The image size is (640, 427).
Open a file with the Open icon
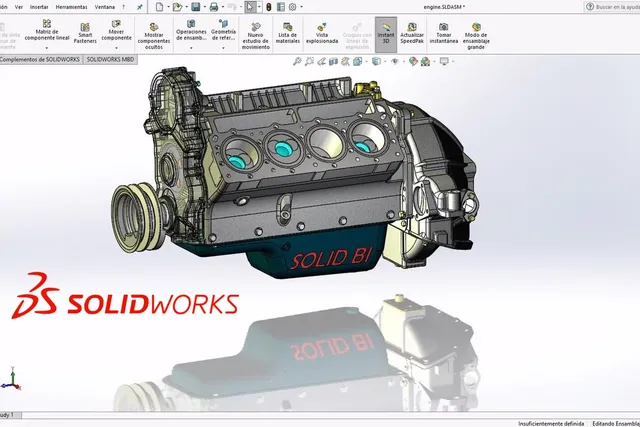[177, 7]
